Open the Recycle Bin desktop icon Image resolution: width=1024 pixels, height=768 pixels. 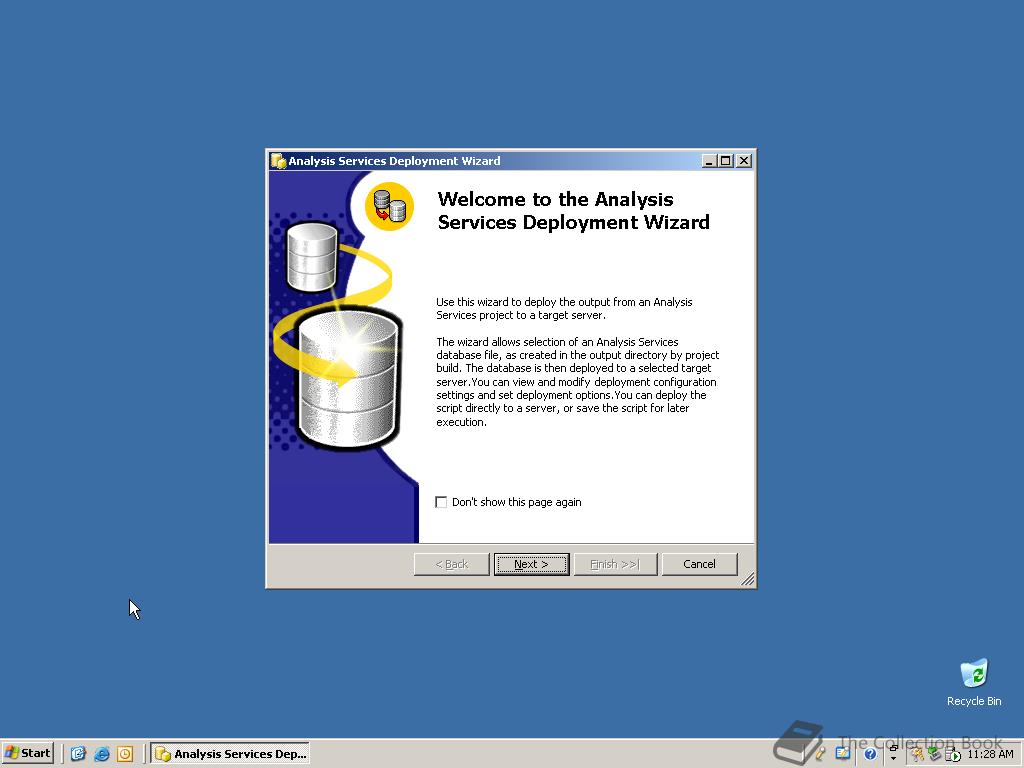point(974,682)
